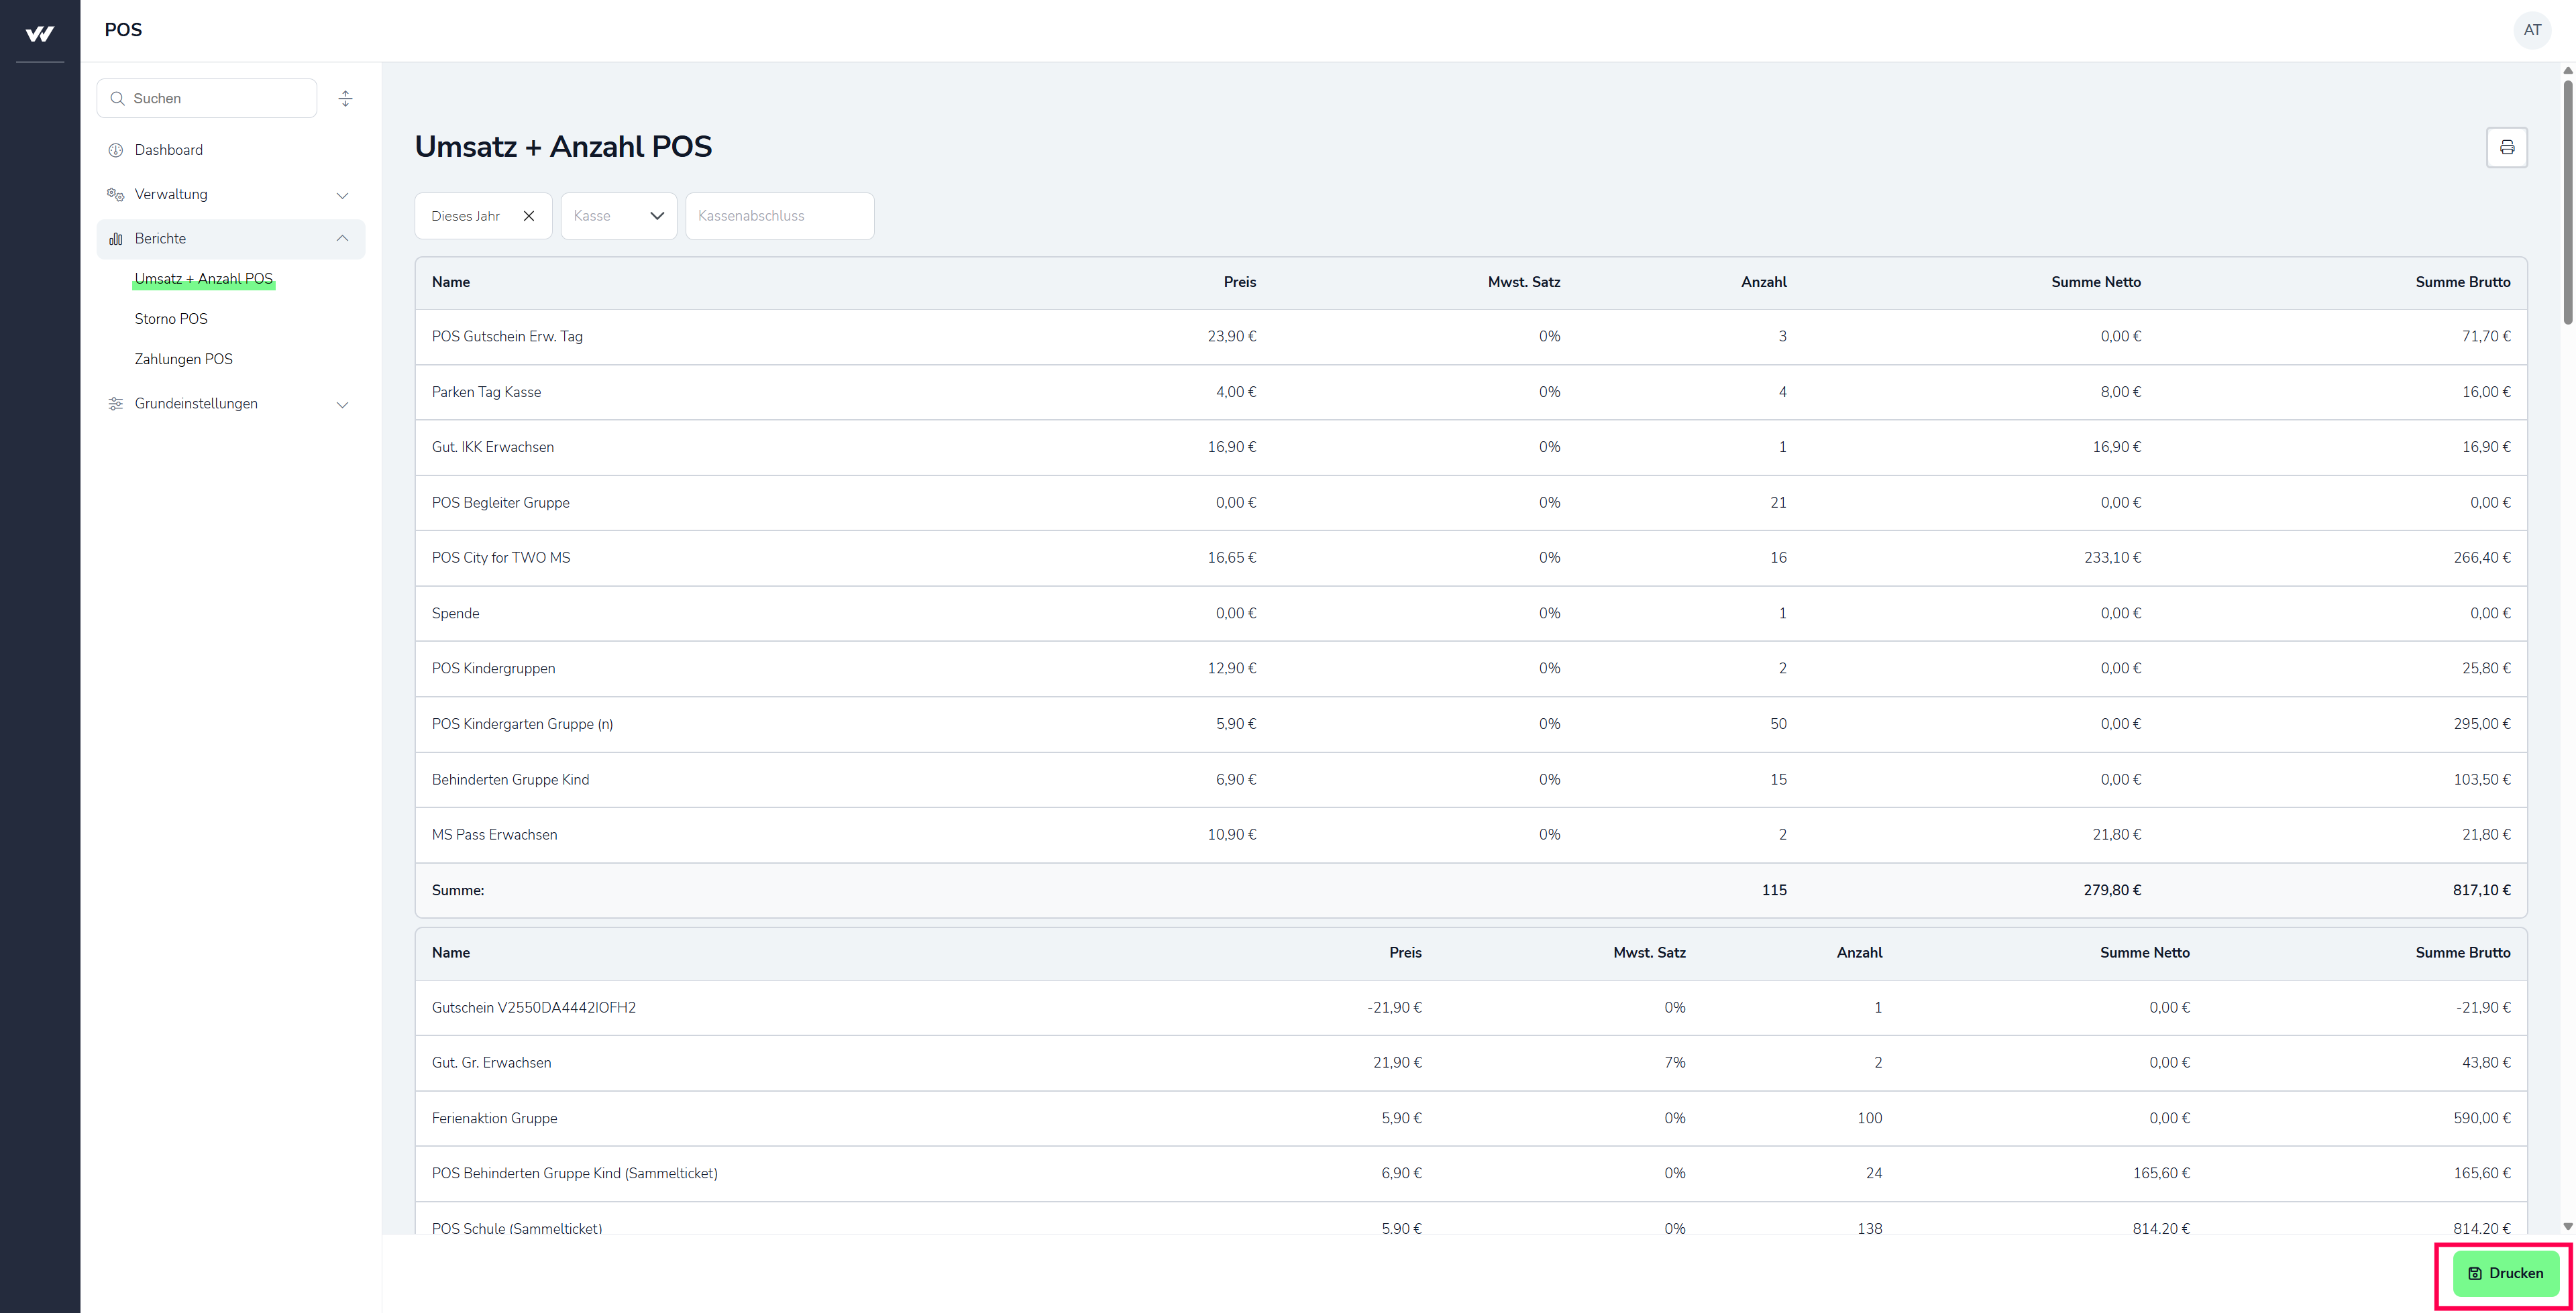
Task: Open the Zahlungen POS report
Action: point(183,359)
